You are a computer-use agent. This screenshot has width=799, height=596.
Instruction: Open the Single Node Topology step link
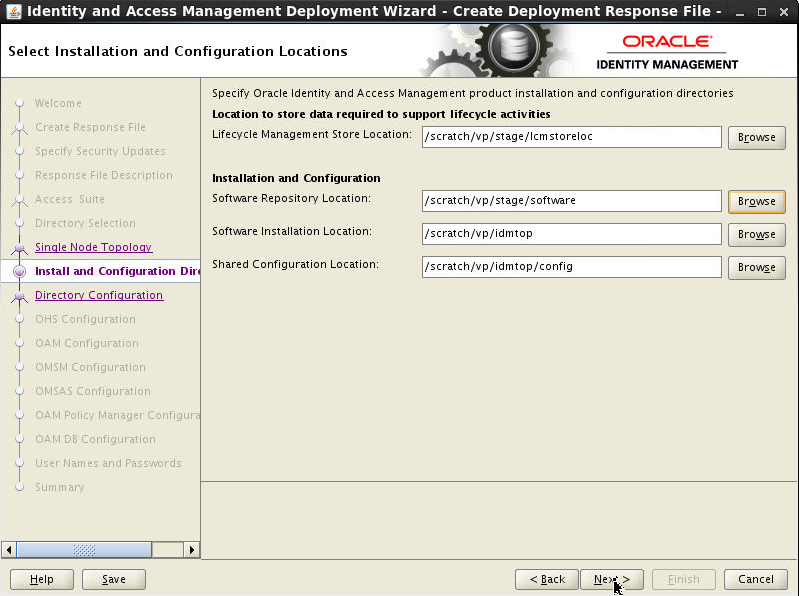tap(93, 247)
